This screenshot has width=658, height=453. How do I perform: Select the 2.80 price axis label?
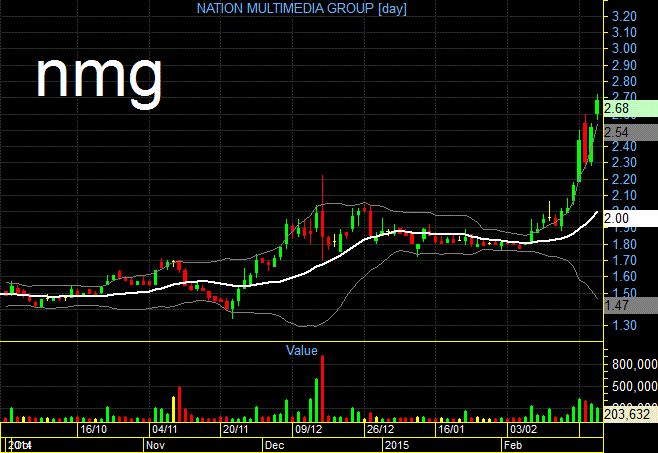624,81
